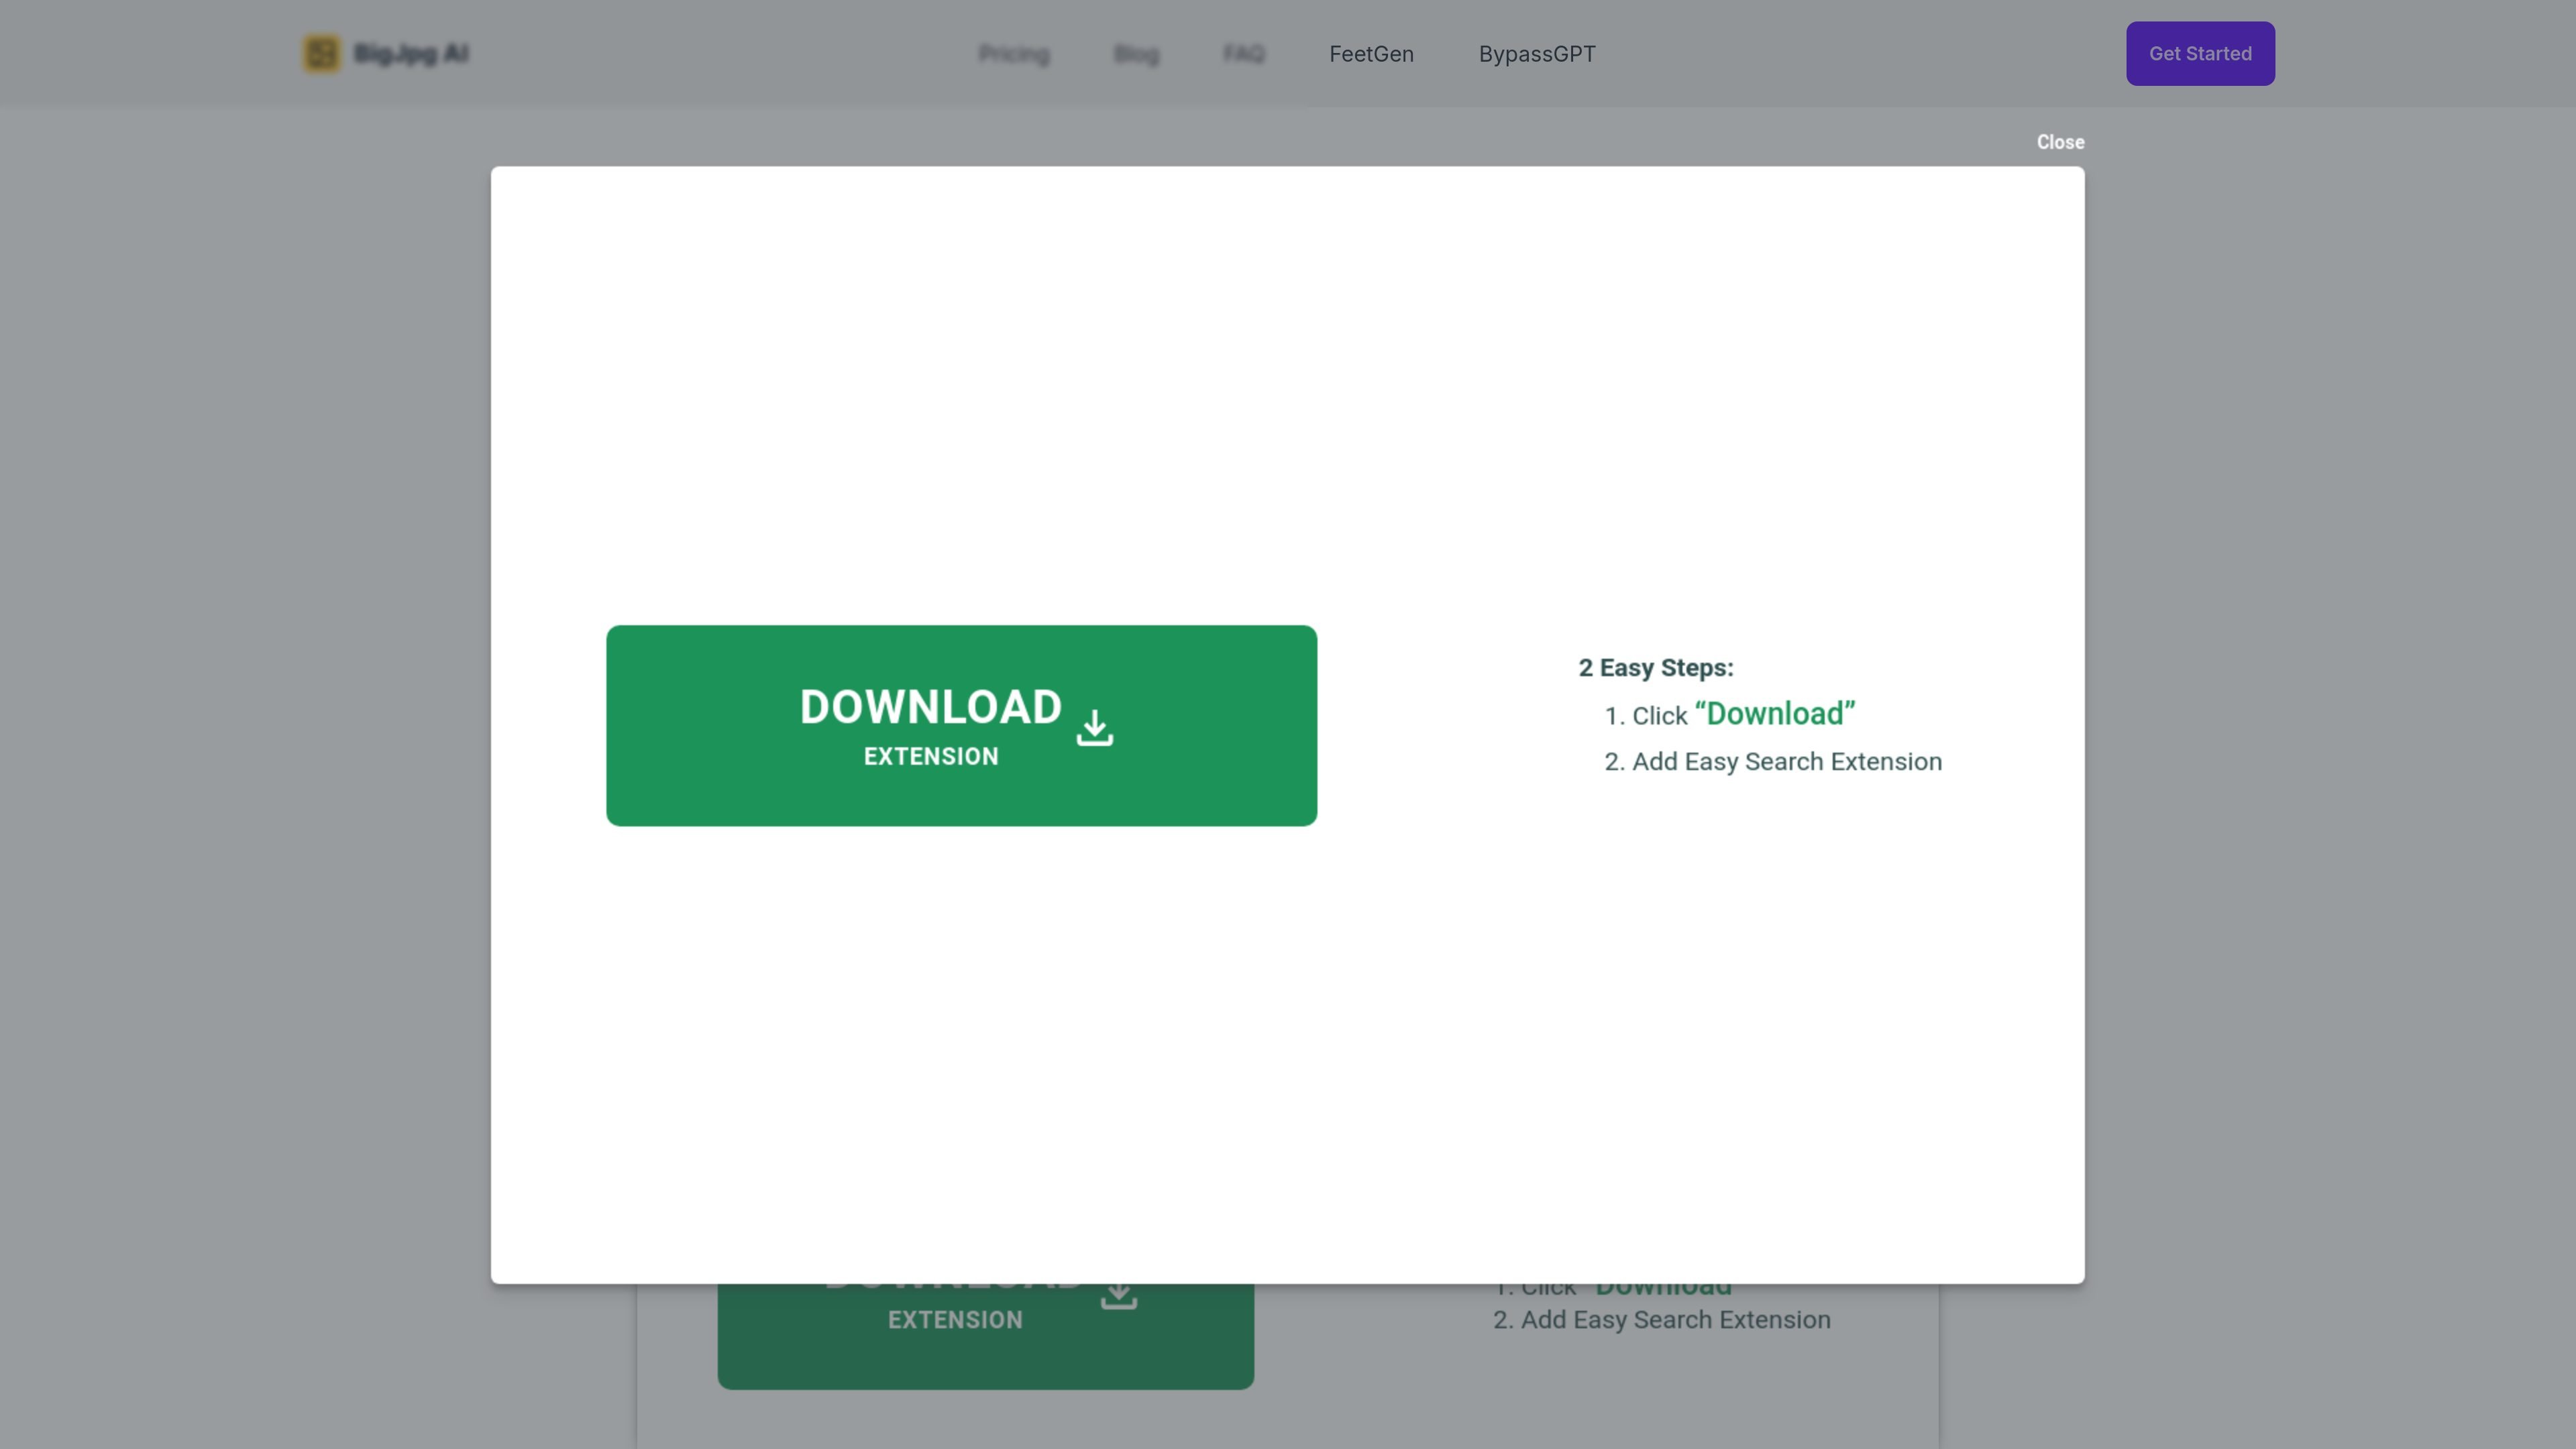Open the FAQ navigation link
Screen dimensions: 2576x1449
1244,54
